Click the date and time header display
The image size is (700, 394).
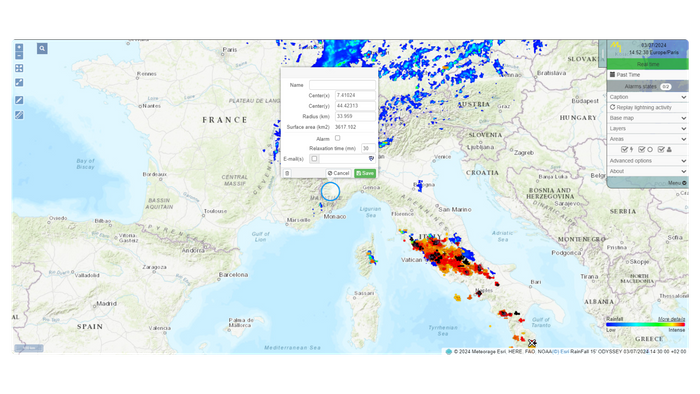point(654,49)
